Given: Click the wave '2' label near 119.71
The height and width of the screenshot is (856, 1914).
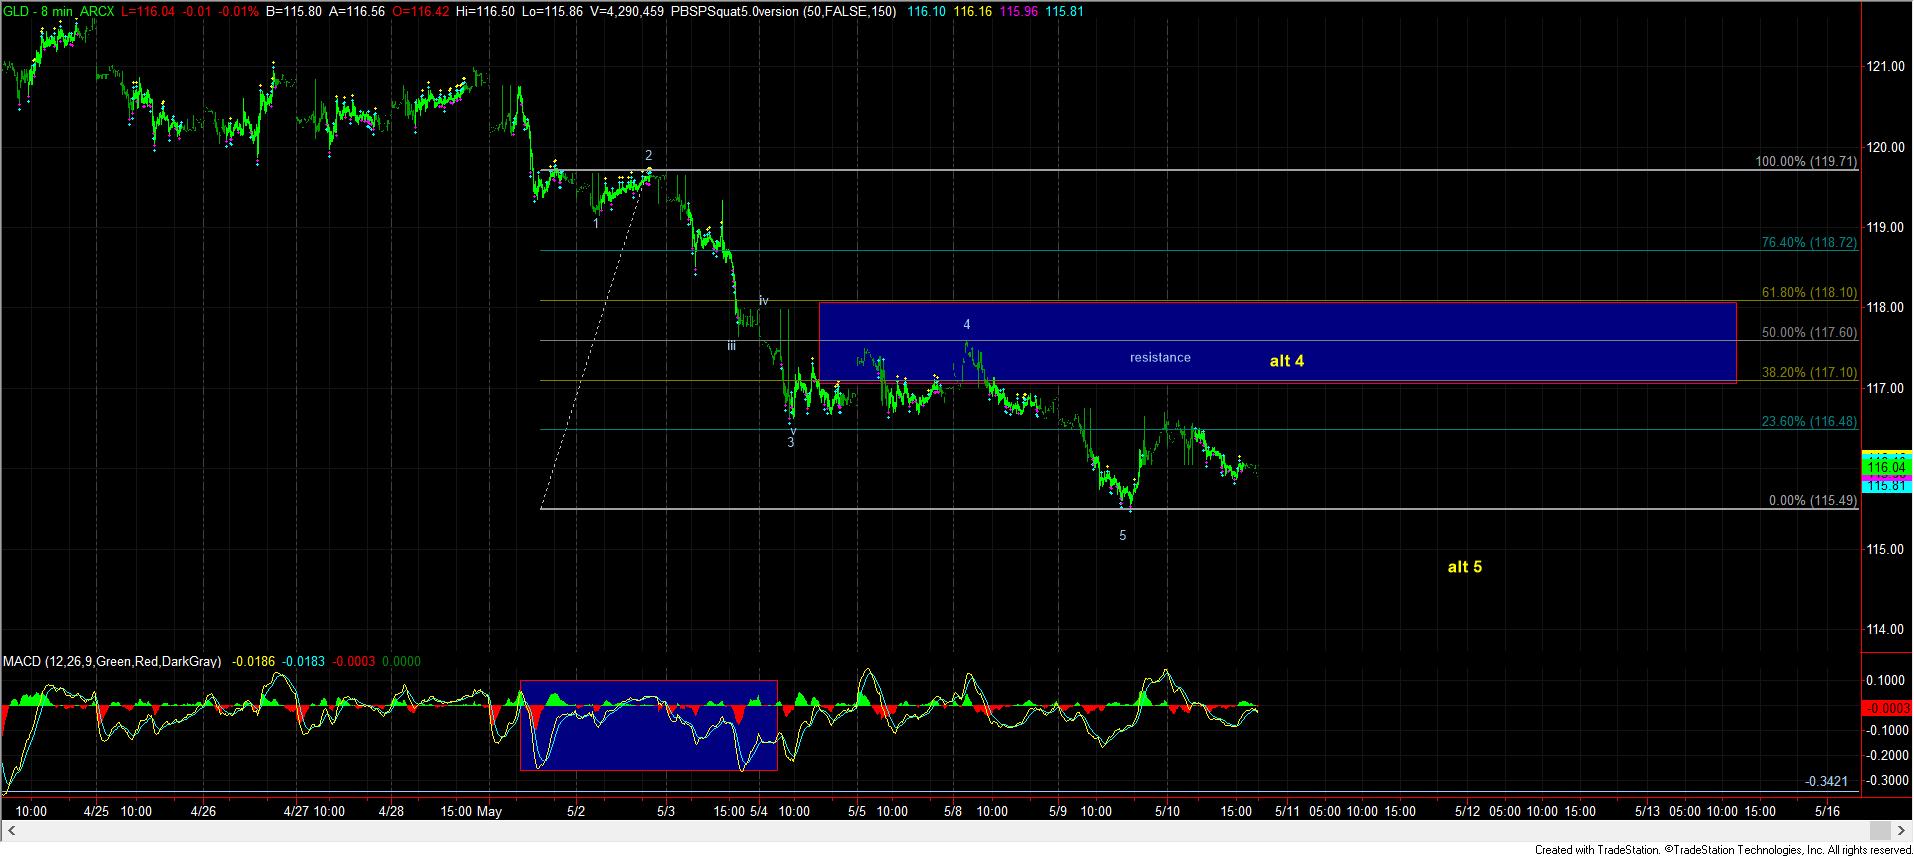Looking at the screenshot, I should click(649, 155).
